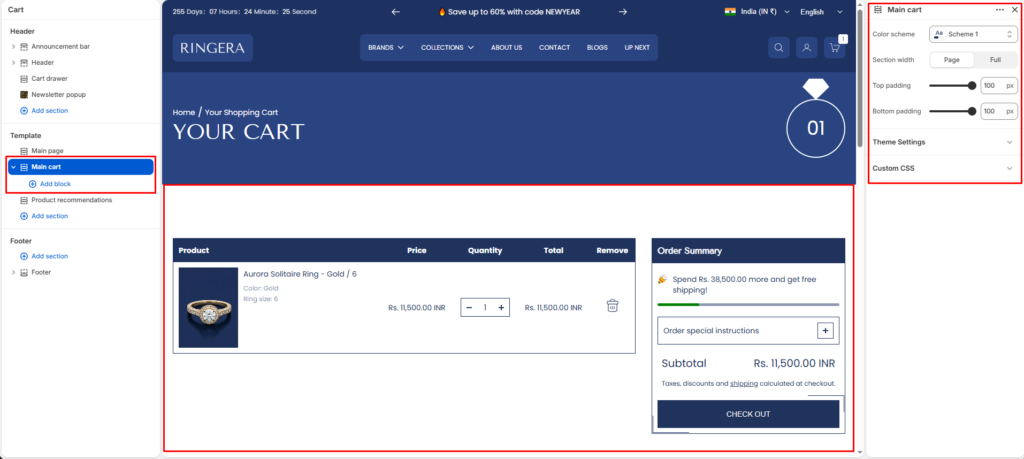Expand the Custom CSS section
Screen dimensions: 1024x459
click(x=944, y=168)
